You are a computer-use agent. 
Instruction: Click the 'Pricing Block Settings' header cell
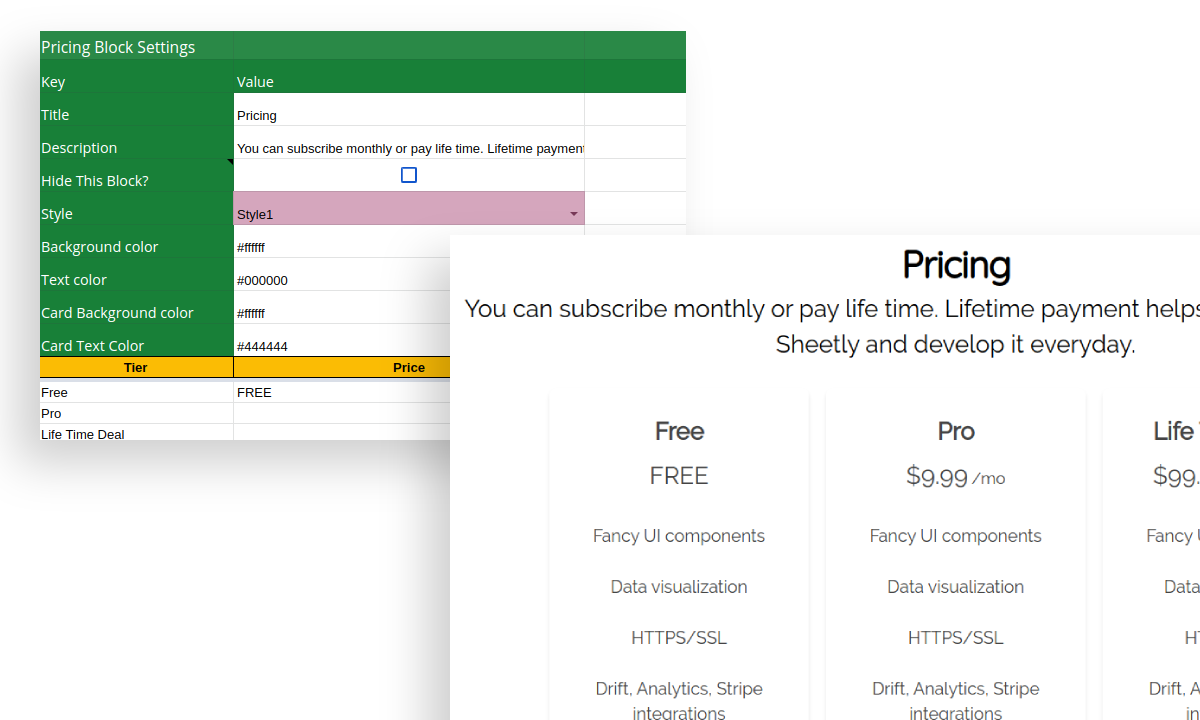pos(137,46)
